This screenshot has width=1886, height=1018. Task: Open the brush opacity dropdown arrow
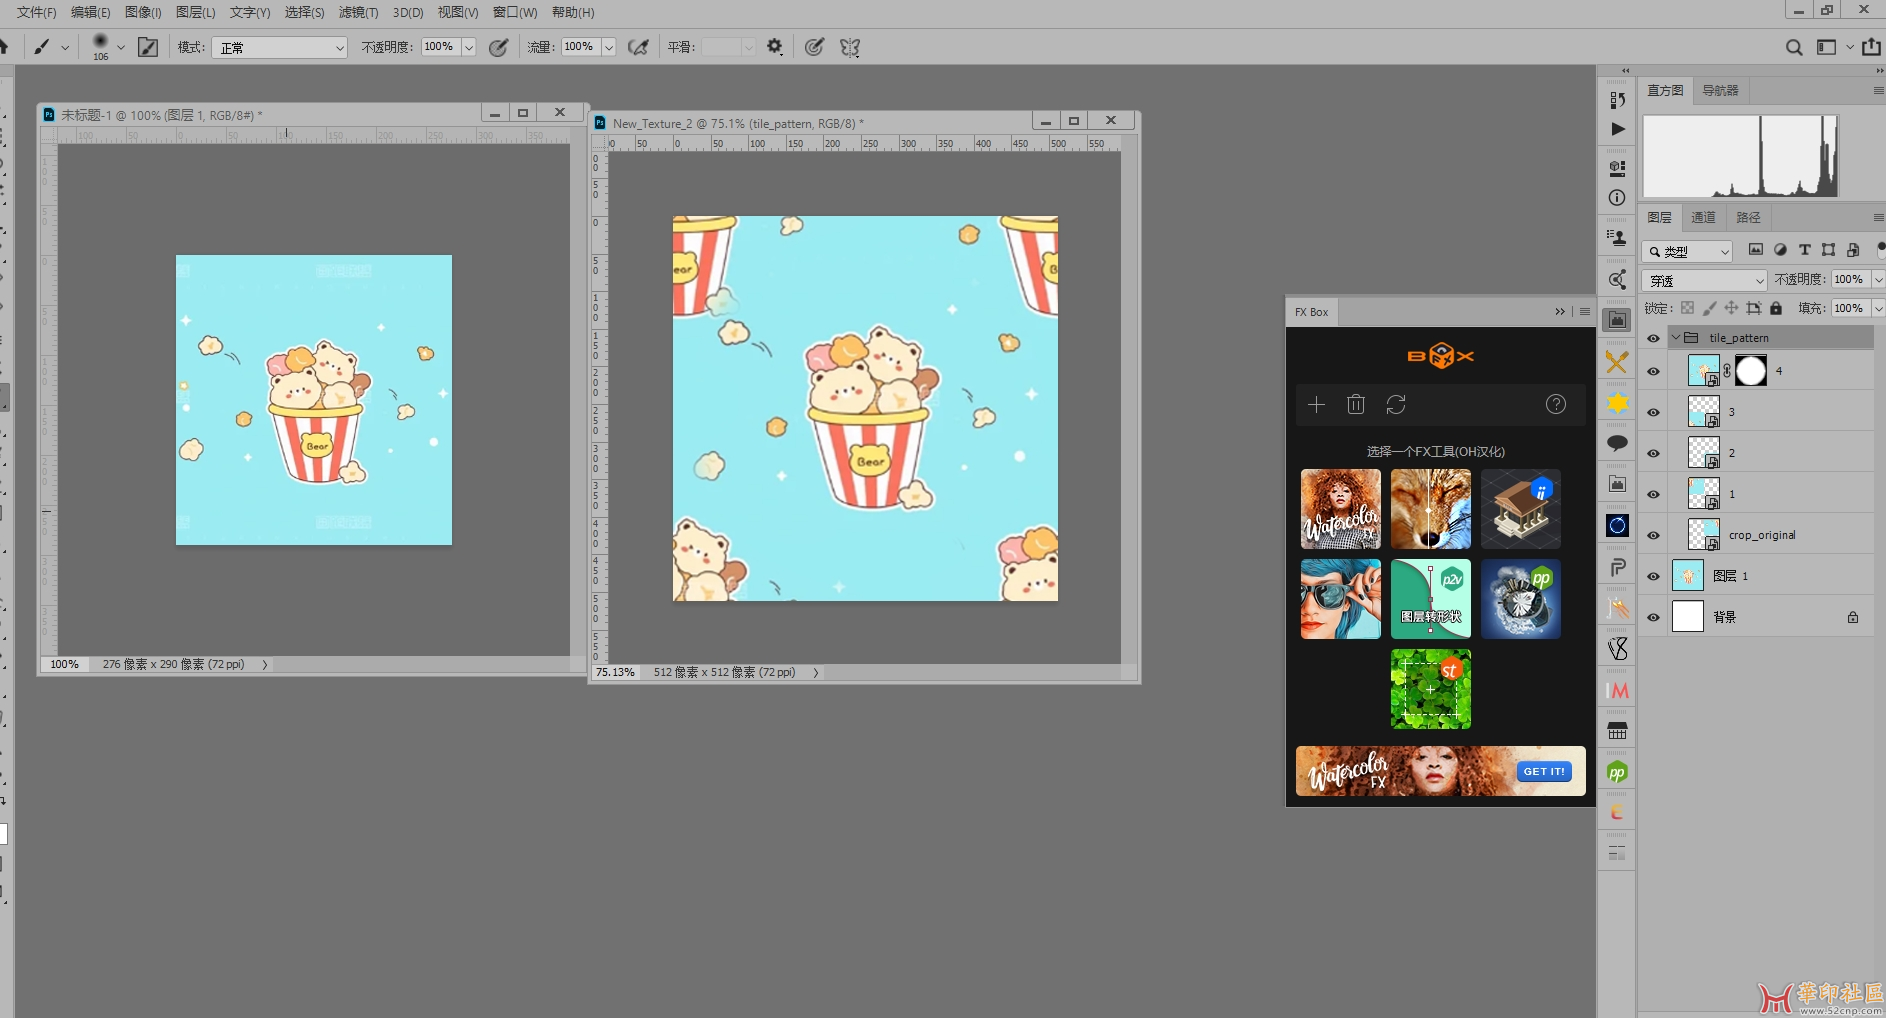(468, 47)
